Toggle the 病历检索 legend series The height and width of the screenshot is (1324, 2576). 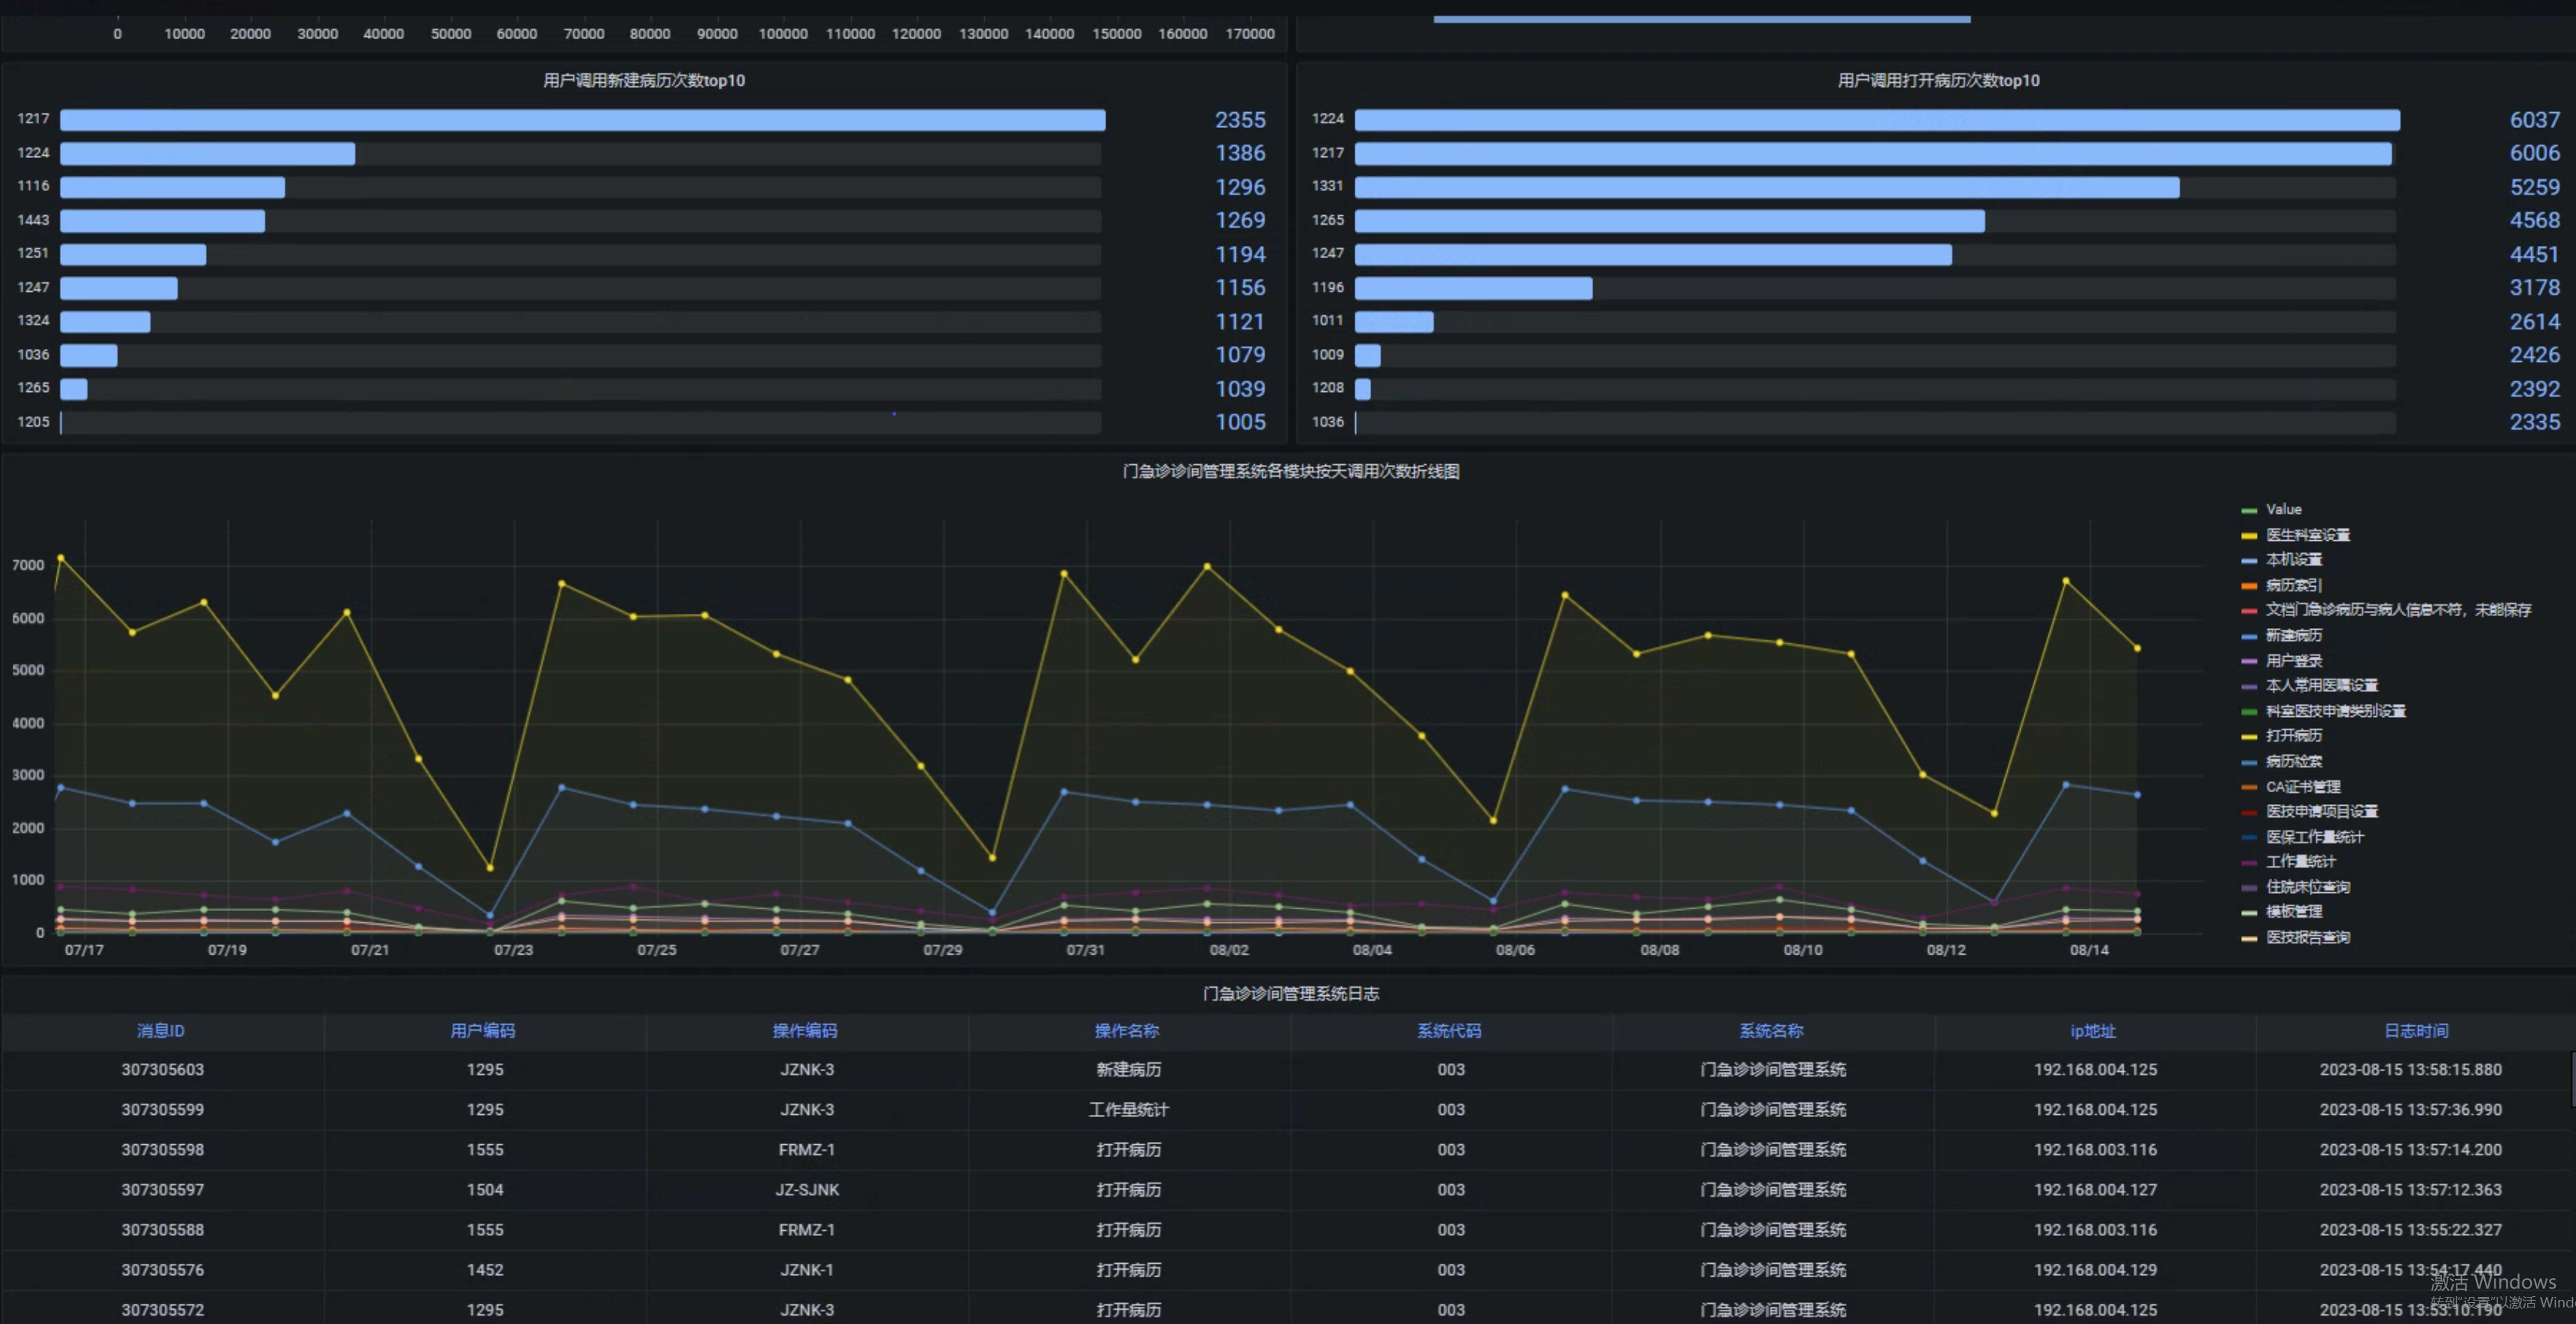[2294, 761]
